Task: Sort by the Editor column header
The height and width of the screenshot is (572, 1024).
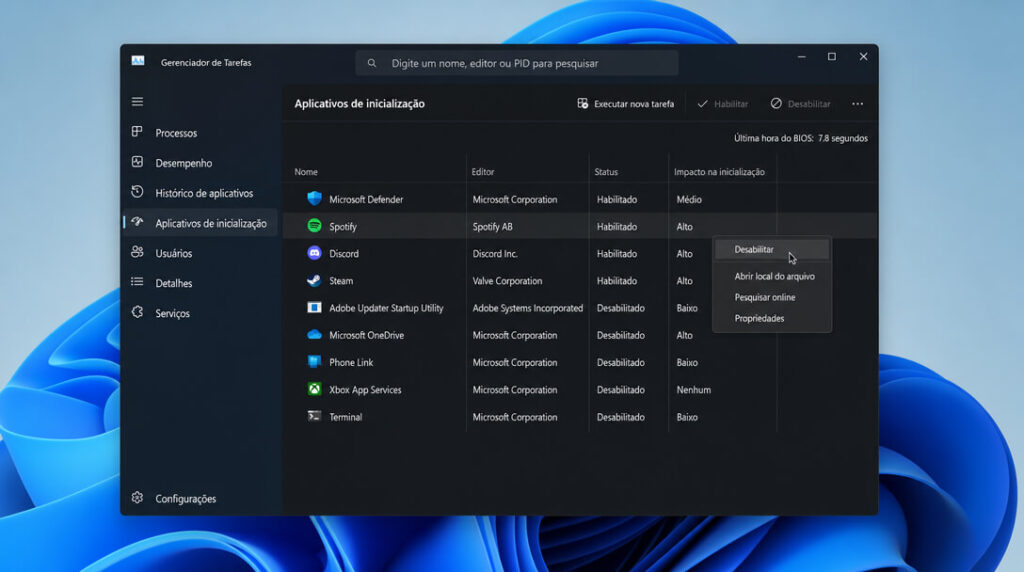Action: [483, 172]
